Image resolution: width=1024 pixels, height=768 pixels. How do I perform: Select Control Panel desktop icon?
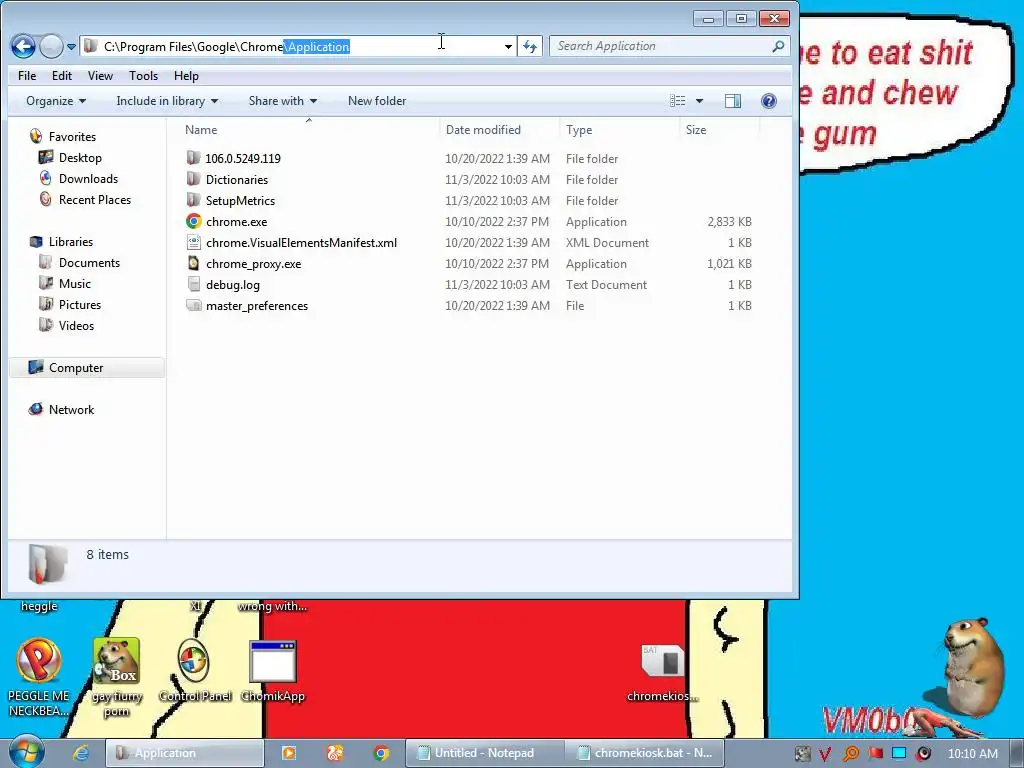(x=194, y=669)
